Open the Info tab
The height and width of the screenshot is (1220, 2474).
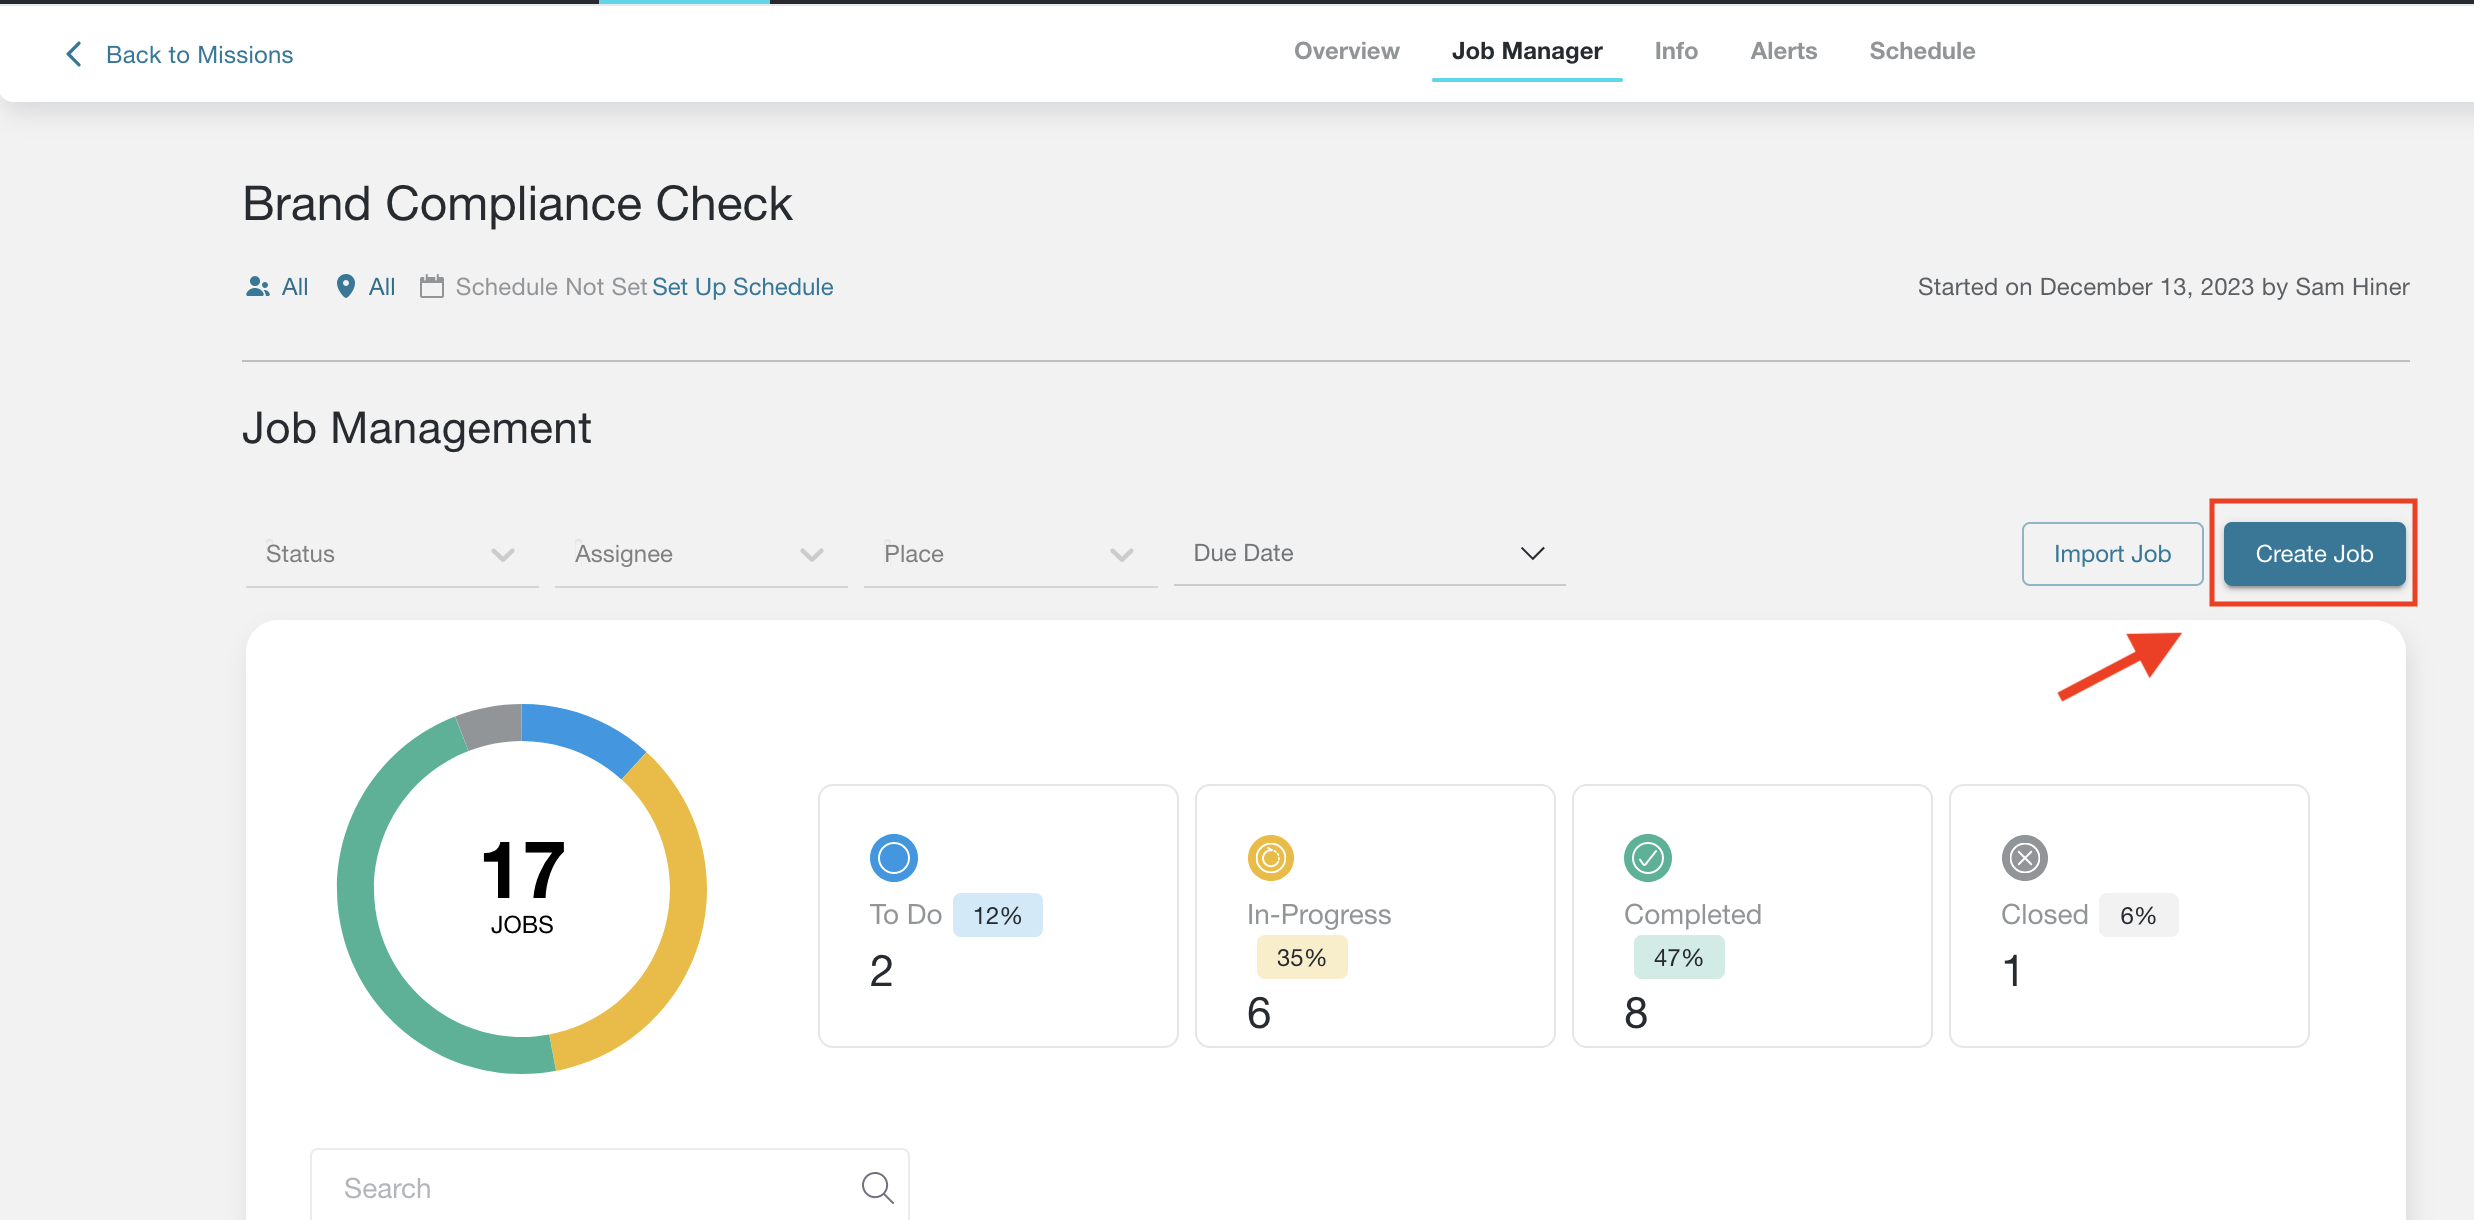coord(1676,51)
